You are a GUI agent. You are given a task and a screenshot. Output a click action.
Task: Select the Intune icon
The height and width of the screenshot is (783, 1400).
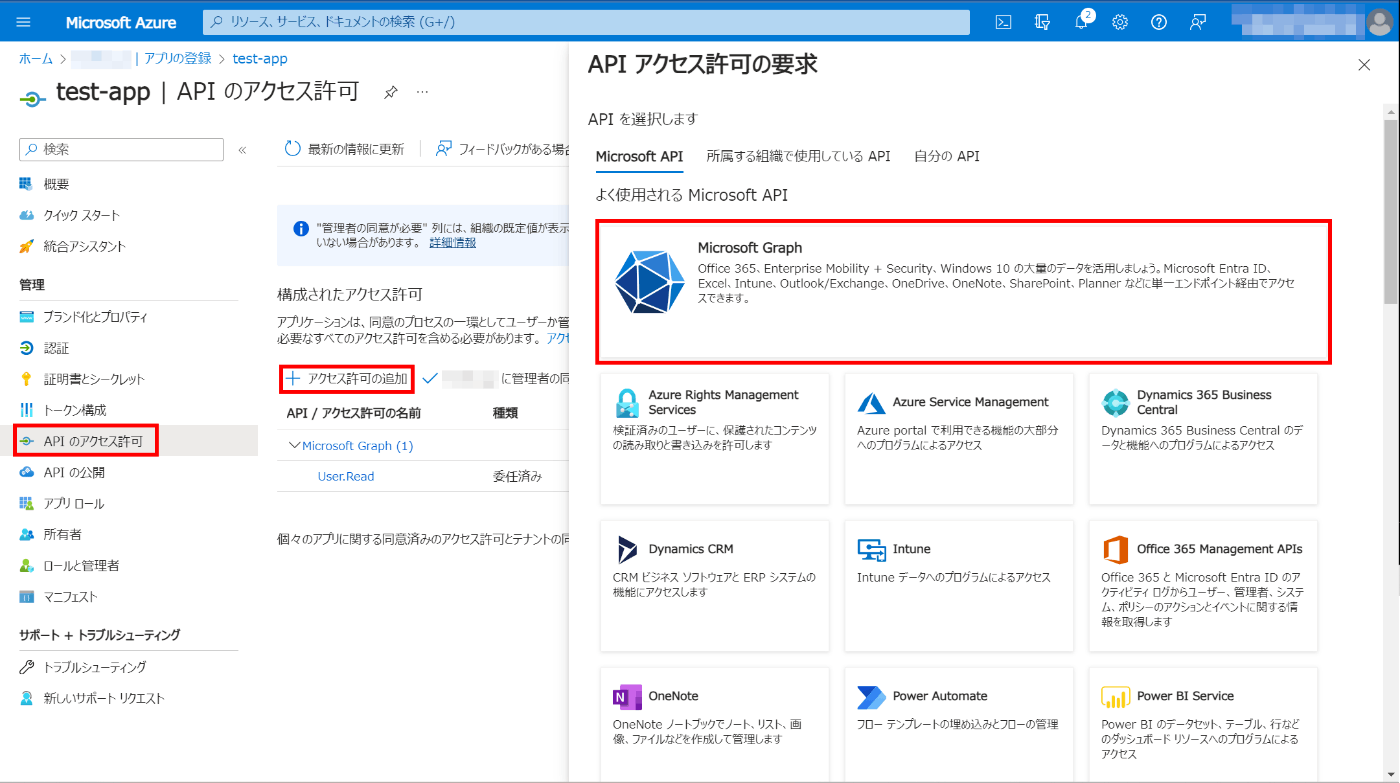tap(871, 550)
